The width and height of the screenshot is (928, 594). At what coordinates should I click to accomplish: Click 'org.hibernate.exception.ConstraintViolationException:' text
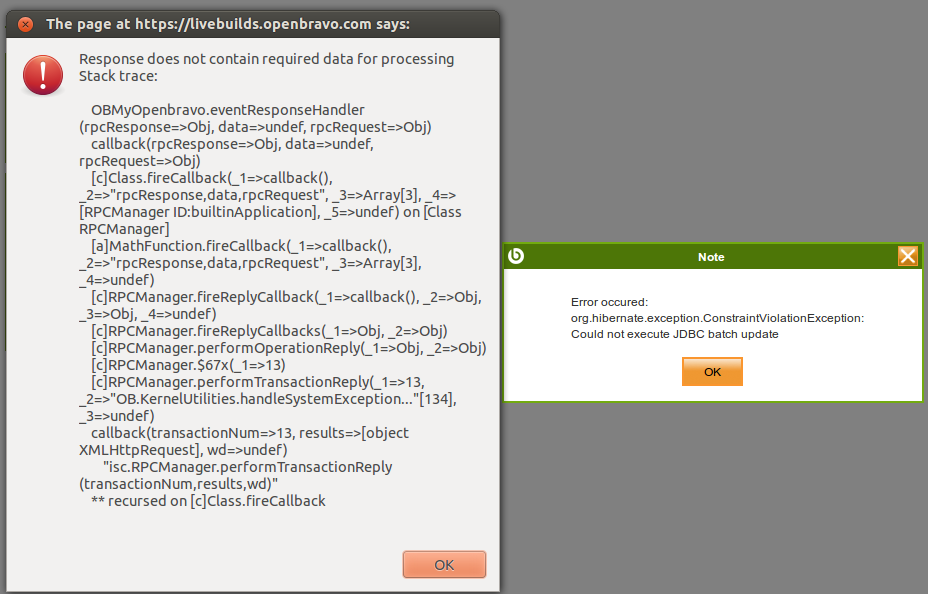pos(717,318)
